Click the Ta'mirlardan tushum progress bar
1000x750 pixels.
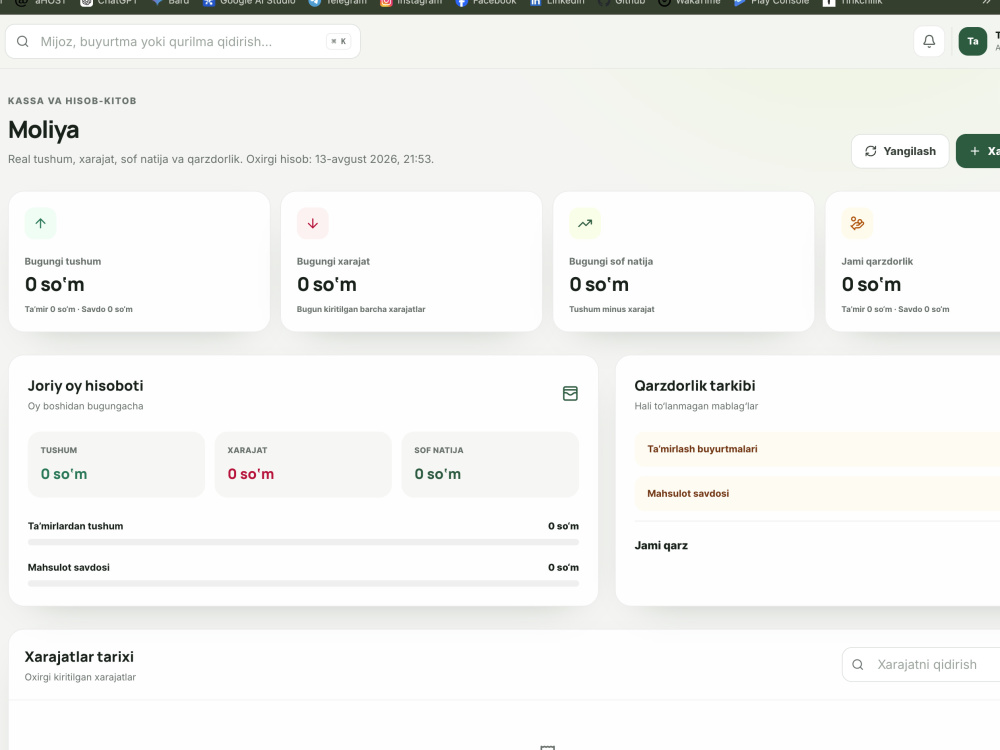point(303,542)
